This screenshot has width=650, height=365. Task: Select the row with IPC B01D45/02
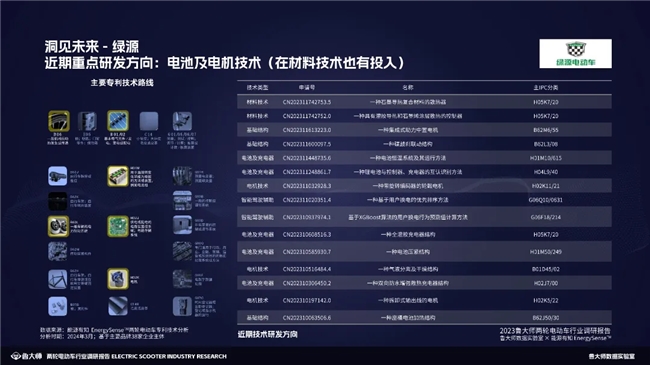pos(424,269)
